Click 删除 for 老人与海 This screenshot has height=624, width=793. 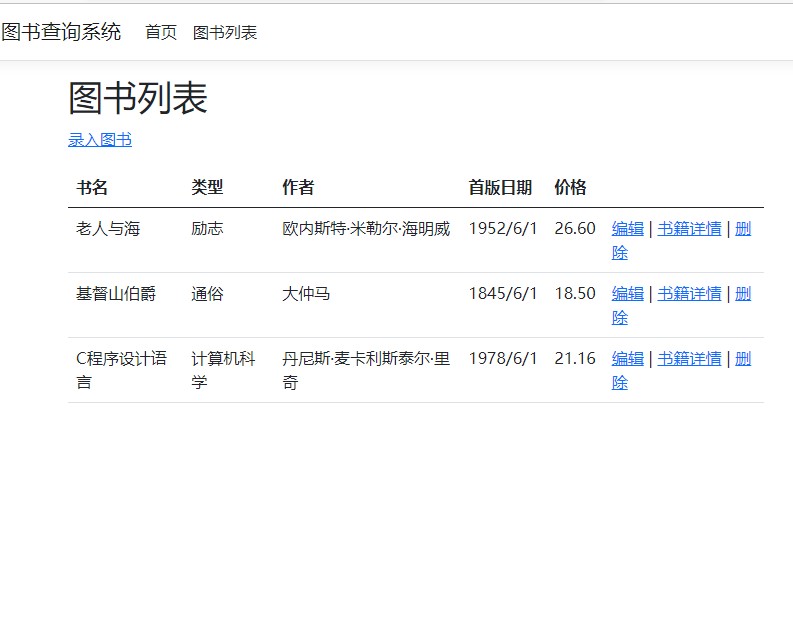point(743,229)
